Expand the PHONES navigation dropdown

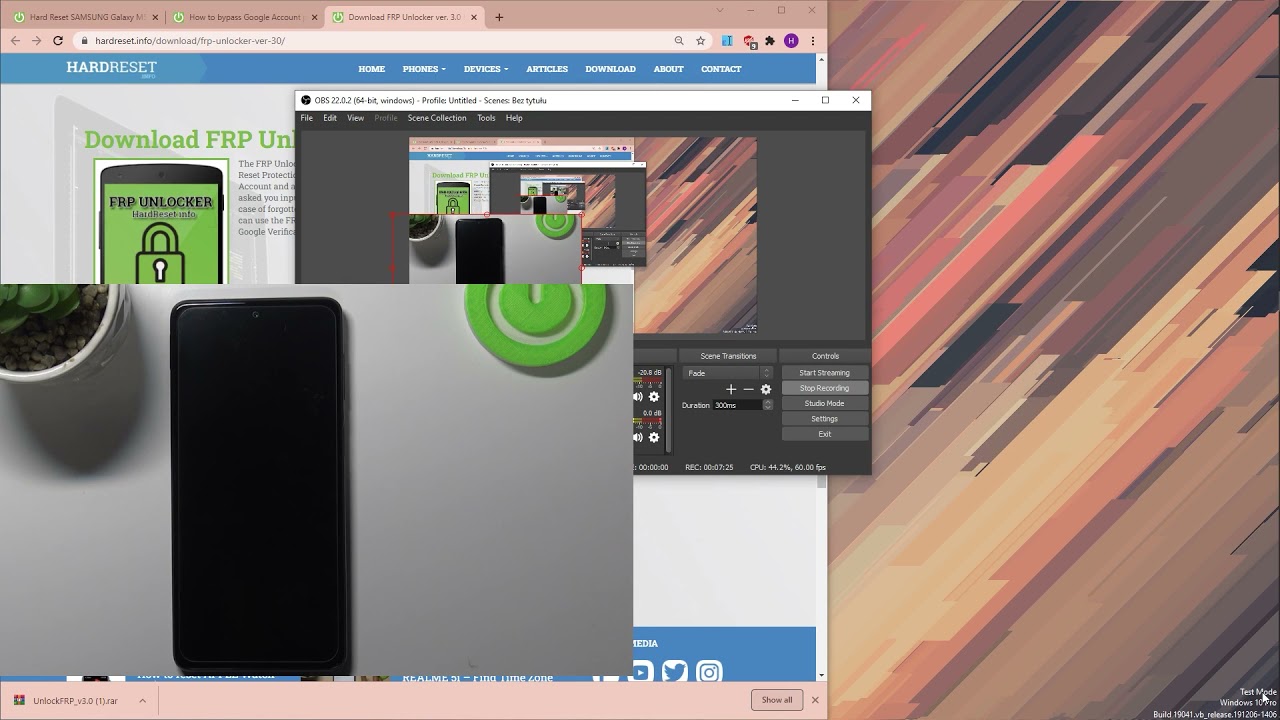[x=424, y=69]
